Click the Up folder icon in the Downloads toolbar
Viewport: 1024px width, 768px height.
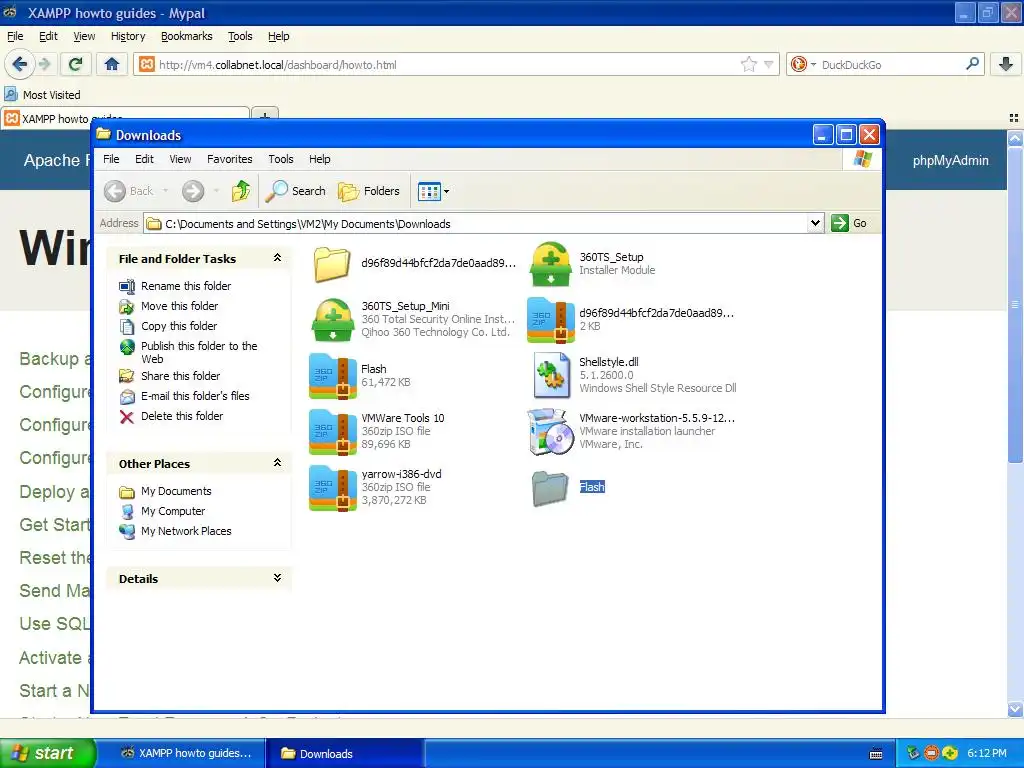pos(241,191)
